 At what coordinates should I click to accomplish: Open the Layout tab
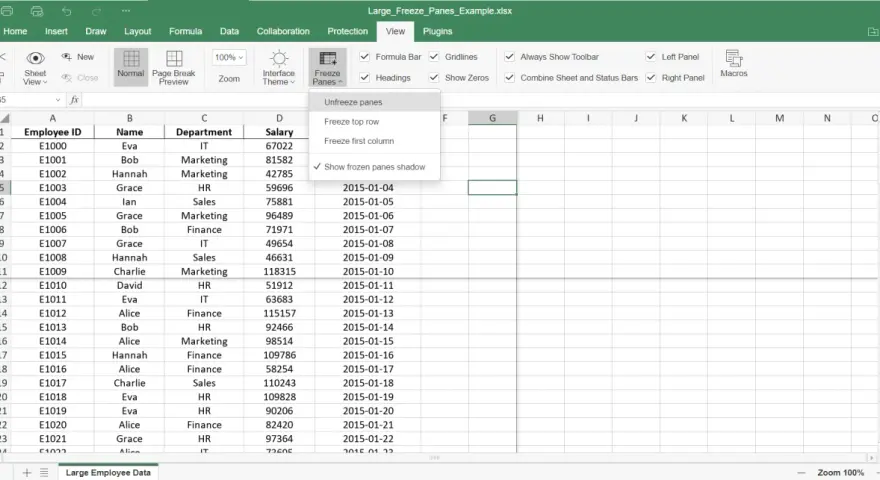pos(138,31)
